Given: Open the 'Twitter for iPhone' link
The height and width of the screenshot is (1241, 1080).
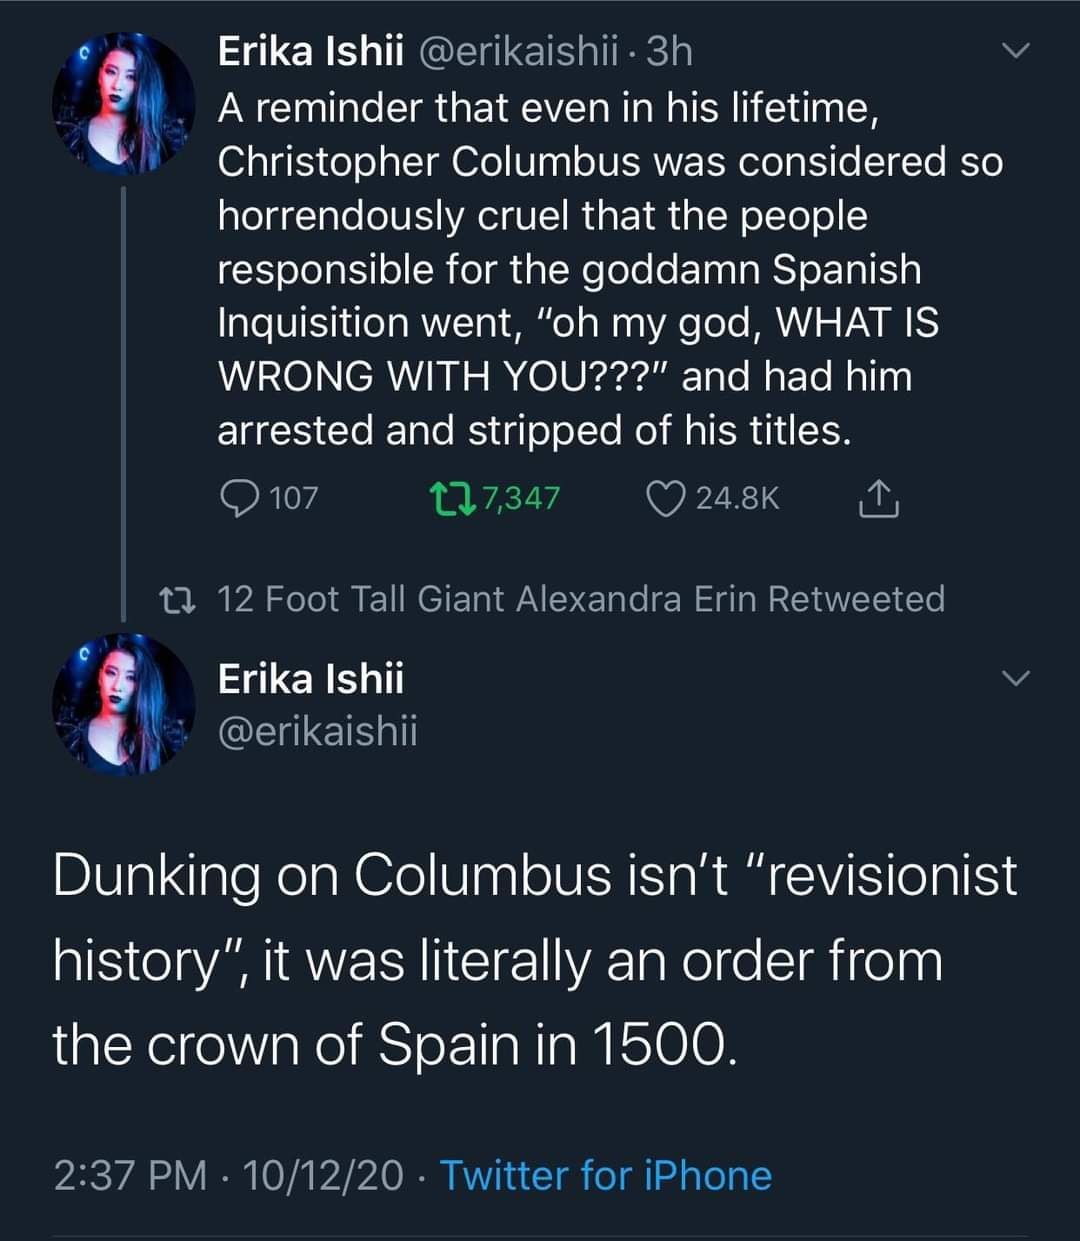Looking at the screenshot, I should [x=606, y=1175].
